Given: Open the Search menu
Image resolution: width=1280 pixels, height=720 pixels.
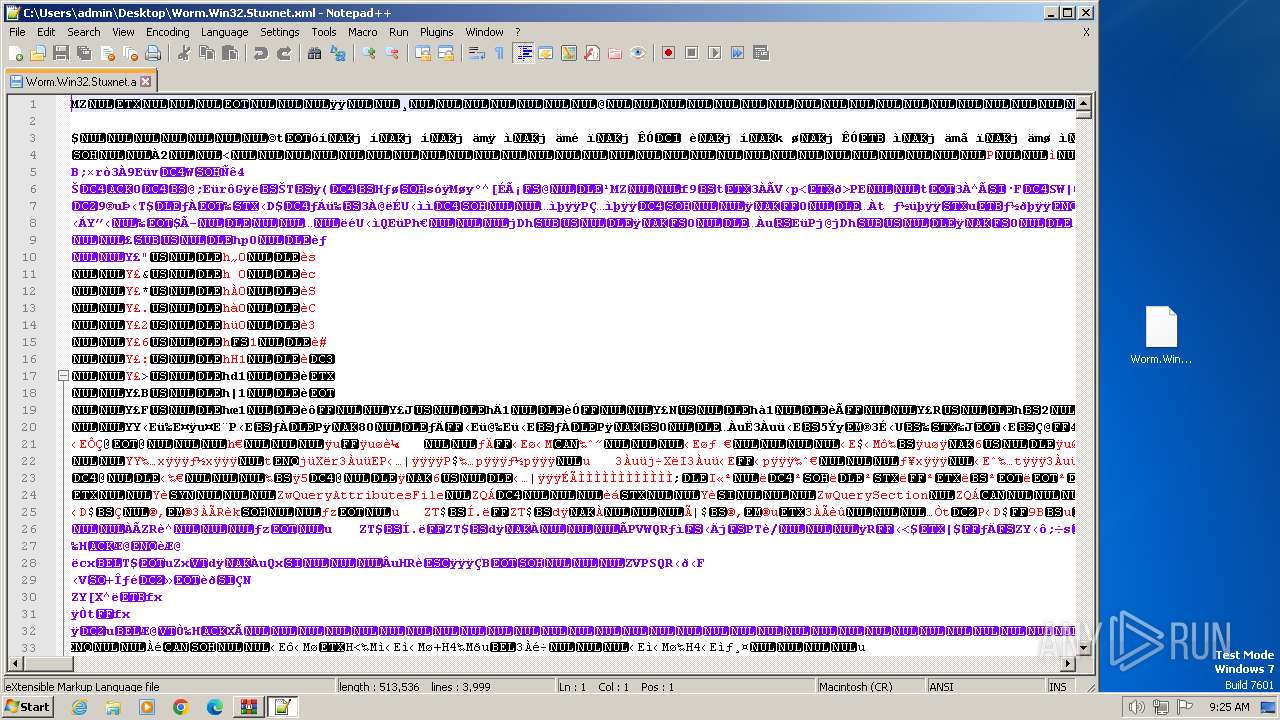Looking at the screenshot, I should pyautogui.click(x=84, y=32).
